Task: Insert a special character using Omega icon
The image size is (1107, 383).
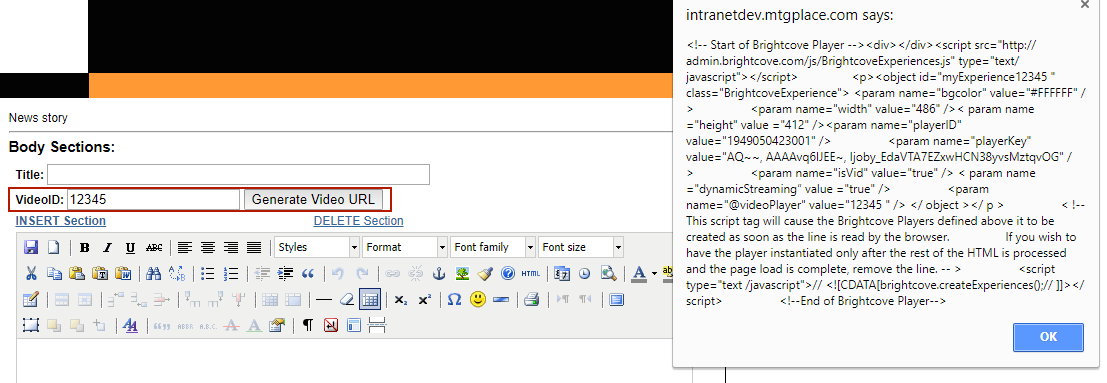Action: pyautogui.click(x=455, y=300)
